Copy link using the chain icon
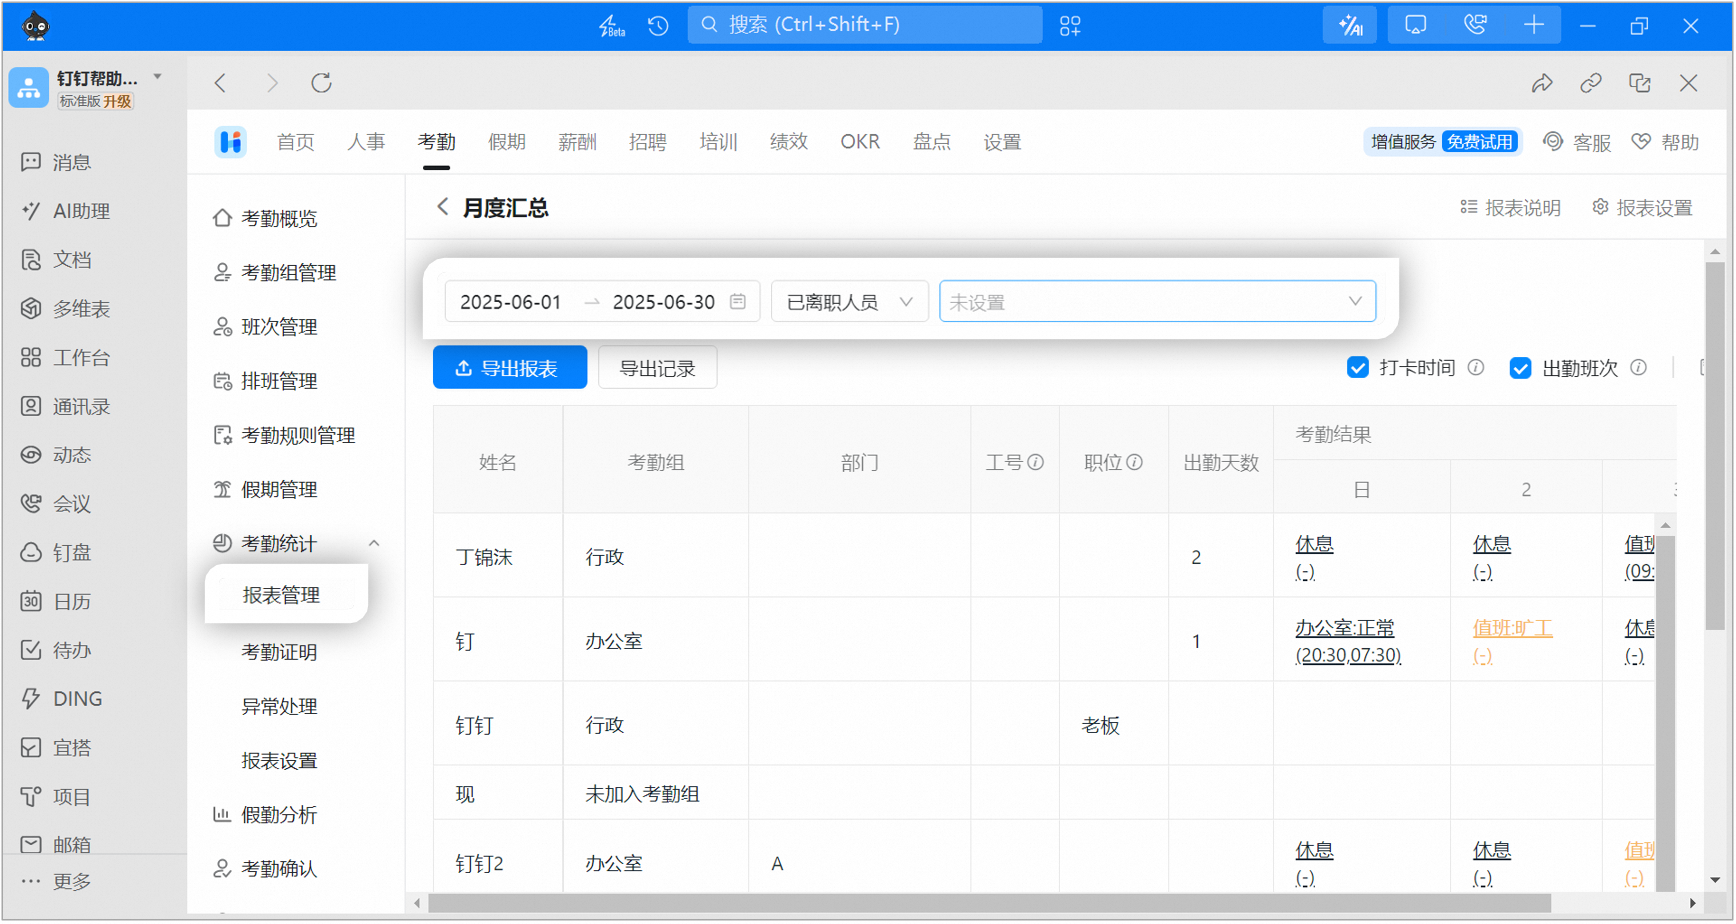Viewport: 1736px width, 924px height. [1591, 84]
